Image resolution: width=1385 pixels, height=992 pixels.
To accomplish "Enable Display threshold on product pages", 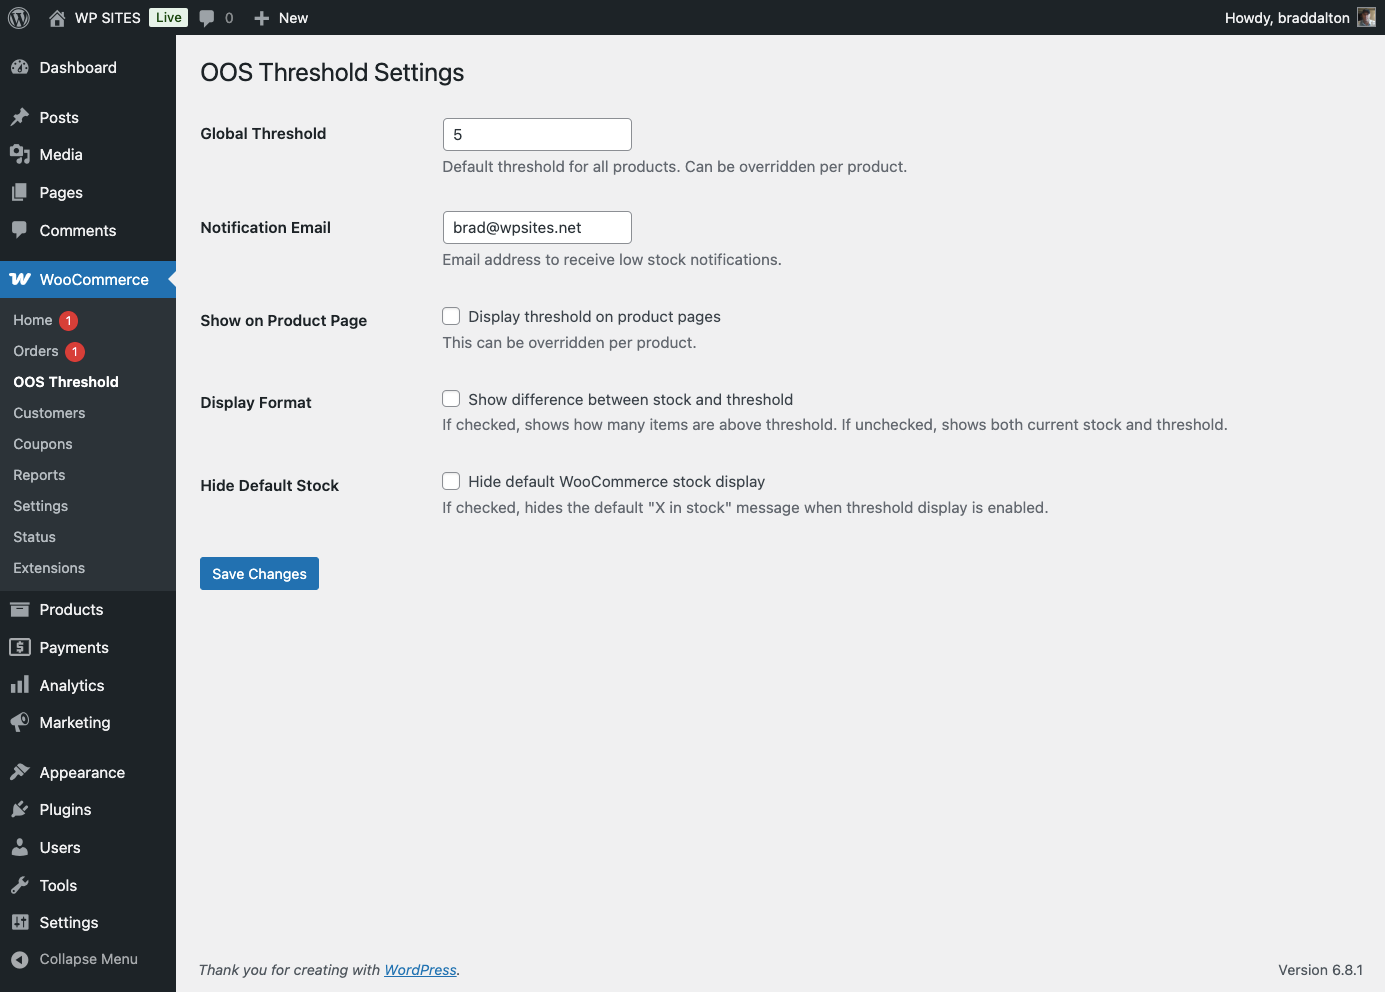I will [451, 316].
